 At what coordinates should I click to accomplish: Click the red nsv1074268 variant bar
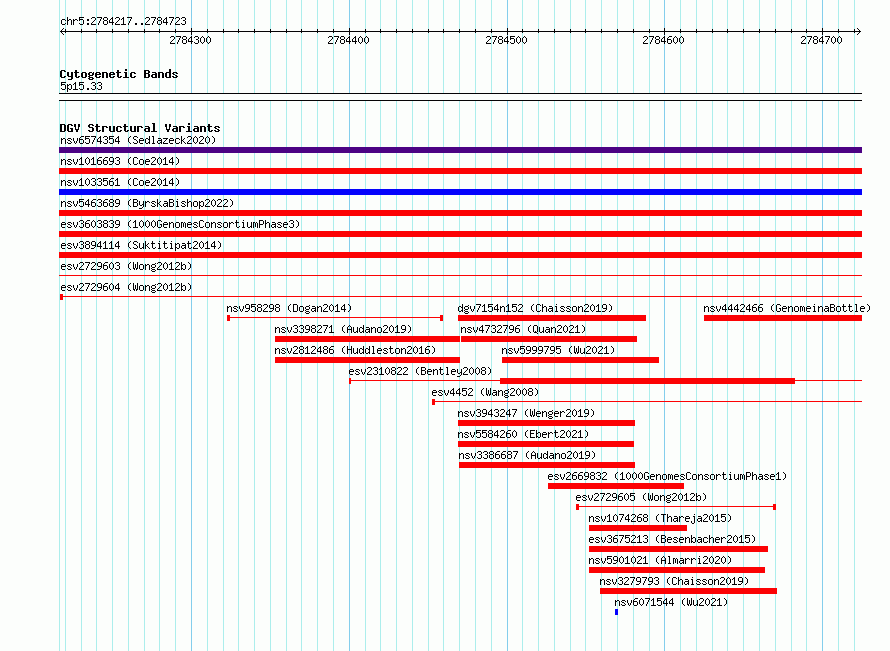point(638,528)
